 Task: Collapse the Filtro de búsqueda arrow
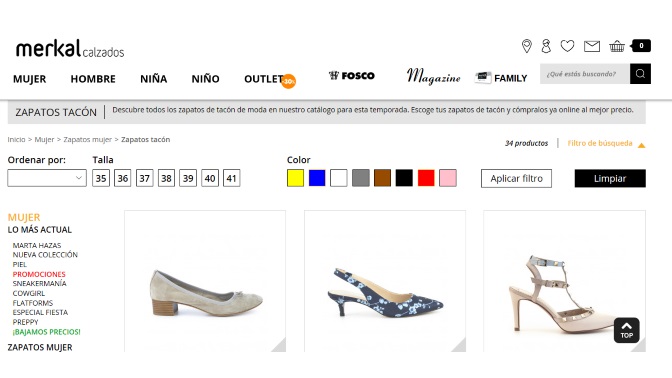coord(641,145)
